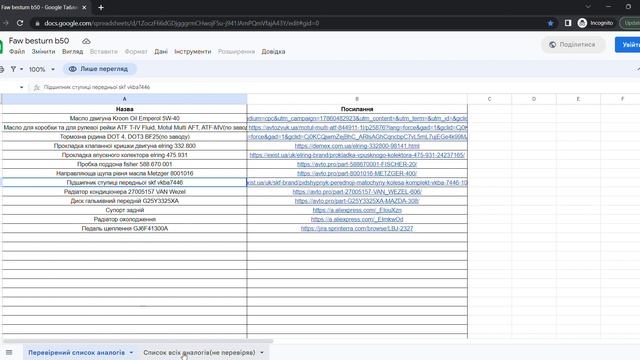Open the exist.ua elring 475.931 link

[x=357, y=155]
